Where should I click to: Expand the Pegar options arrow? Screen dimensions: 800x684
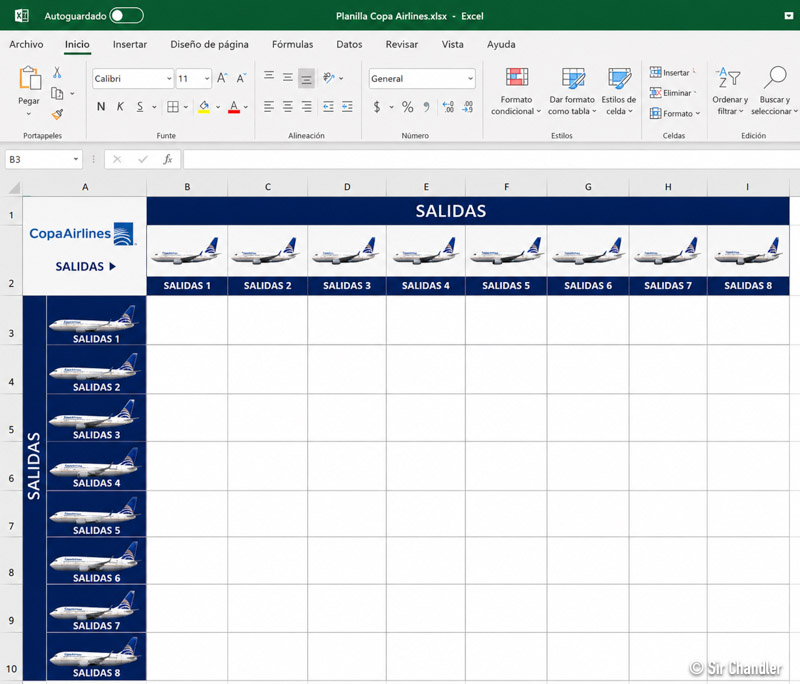[x=29, y=114]
